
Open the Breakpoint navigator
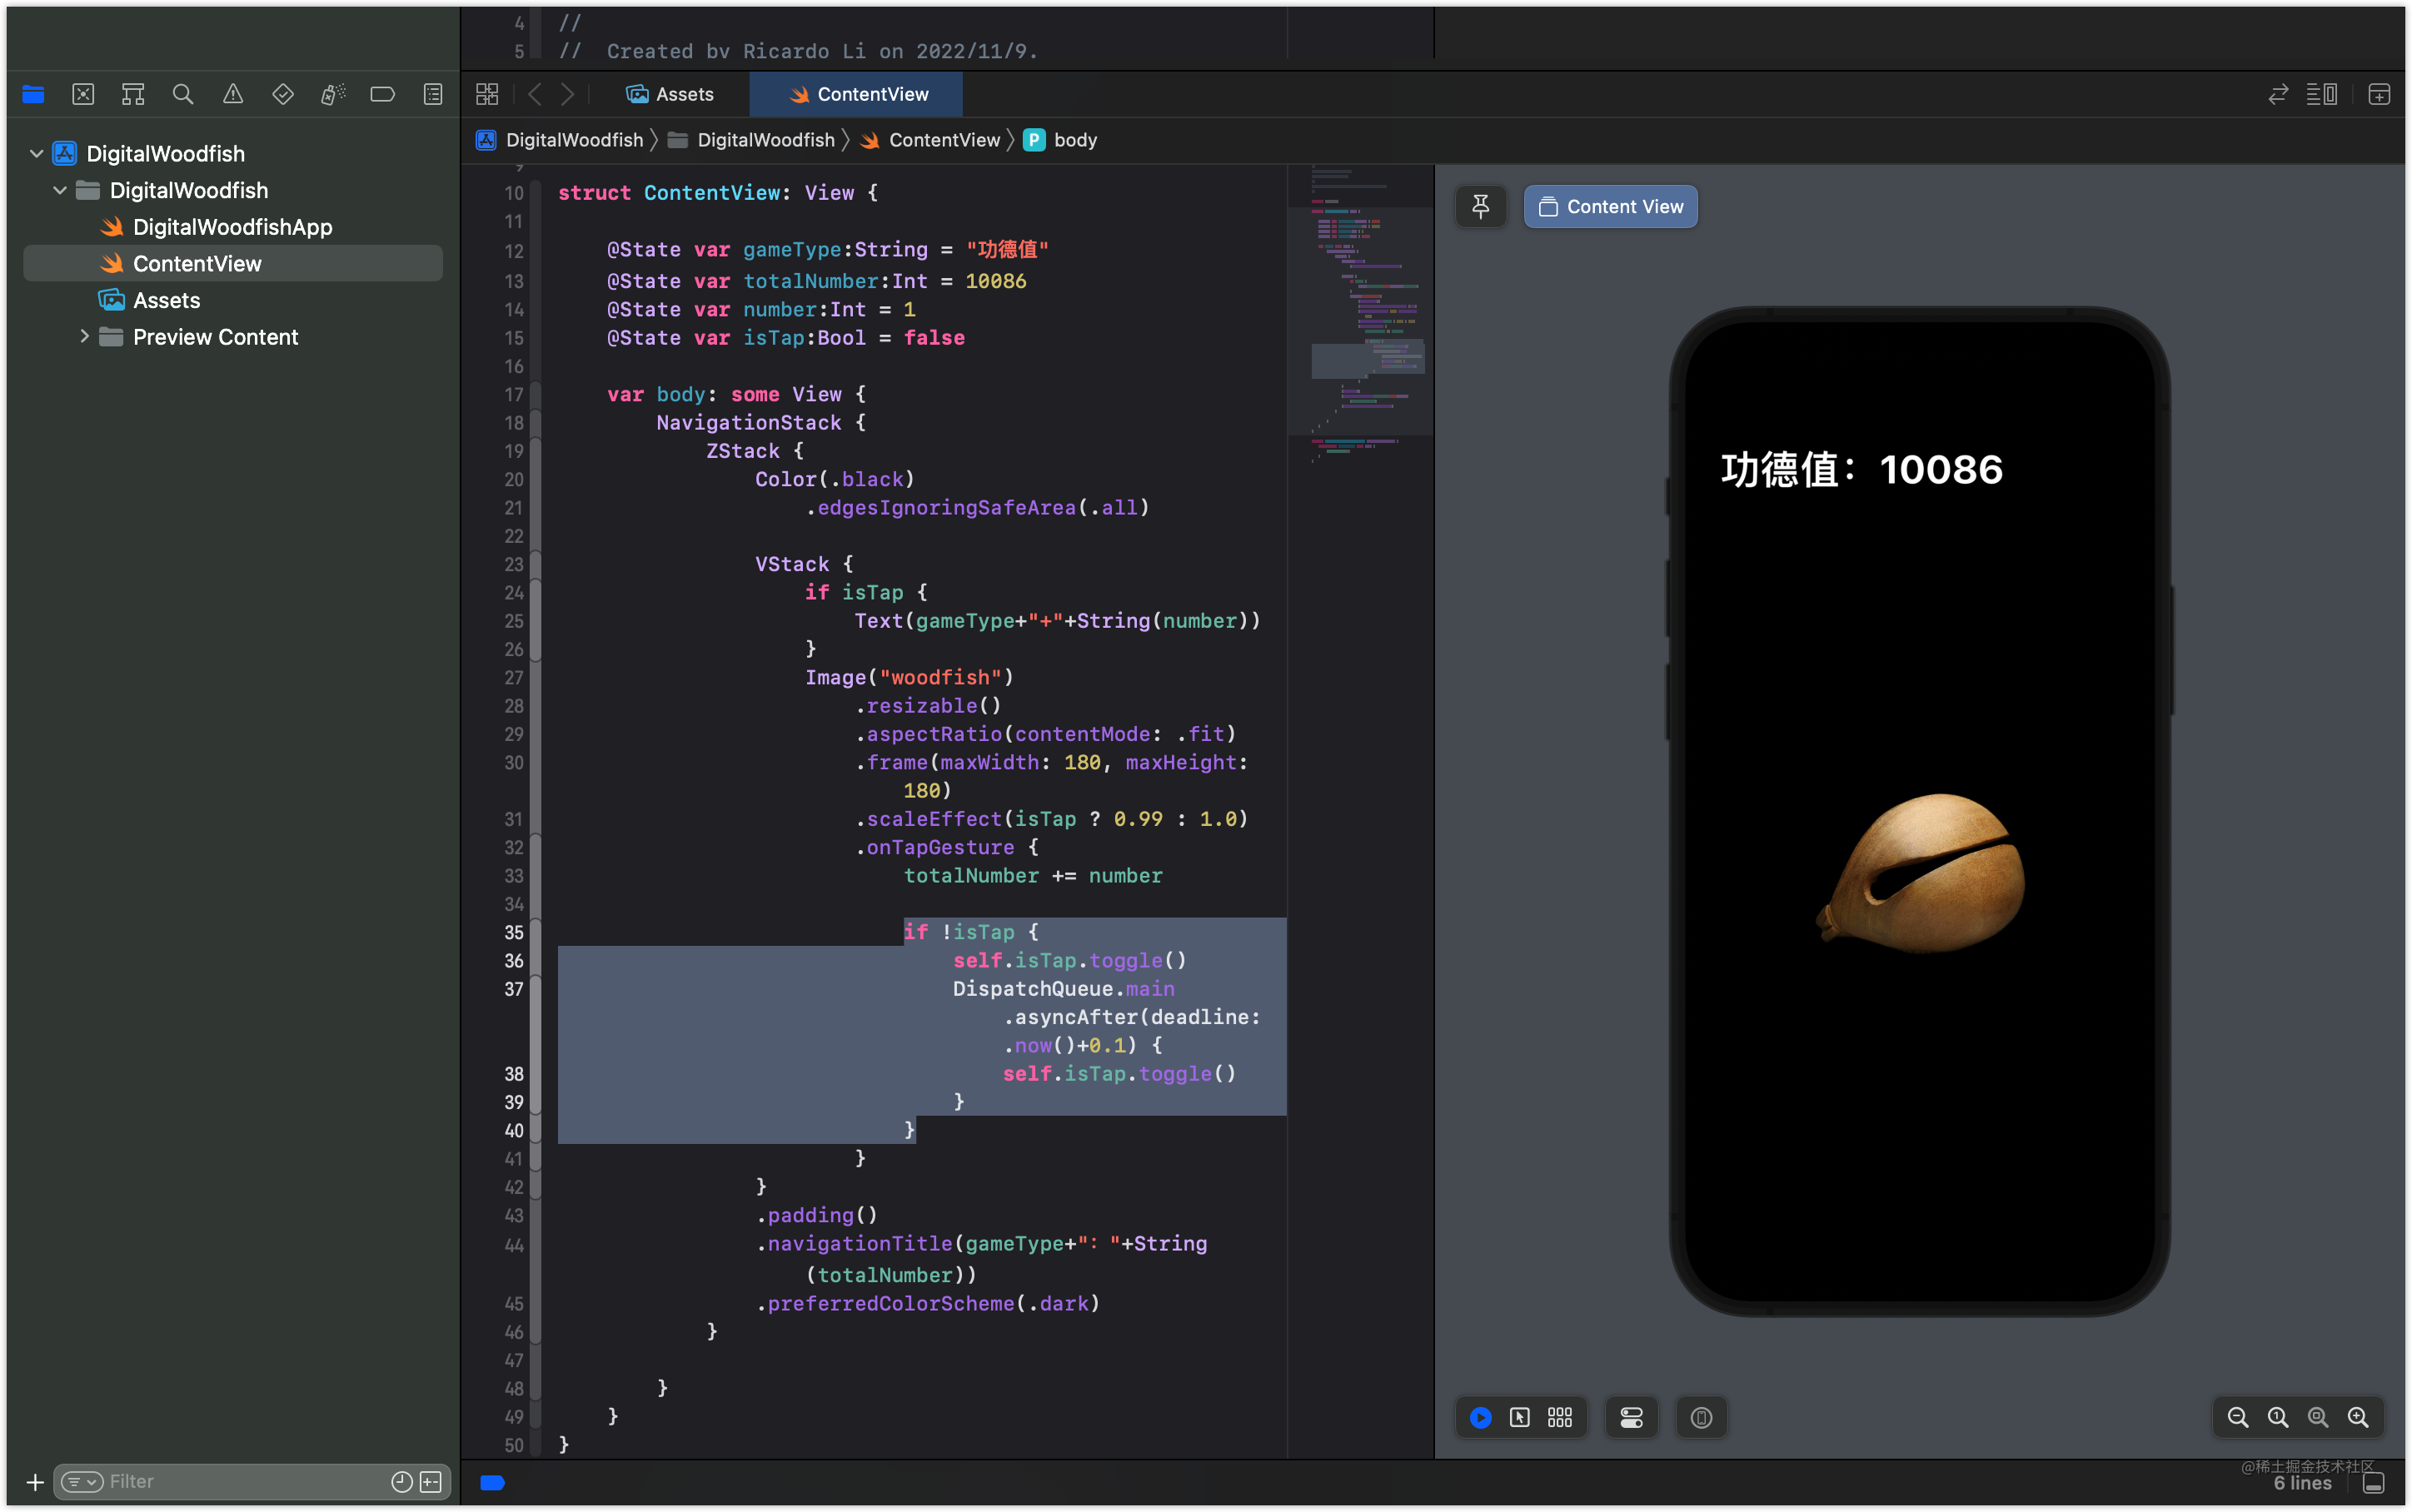tap(382, 94)
